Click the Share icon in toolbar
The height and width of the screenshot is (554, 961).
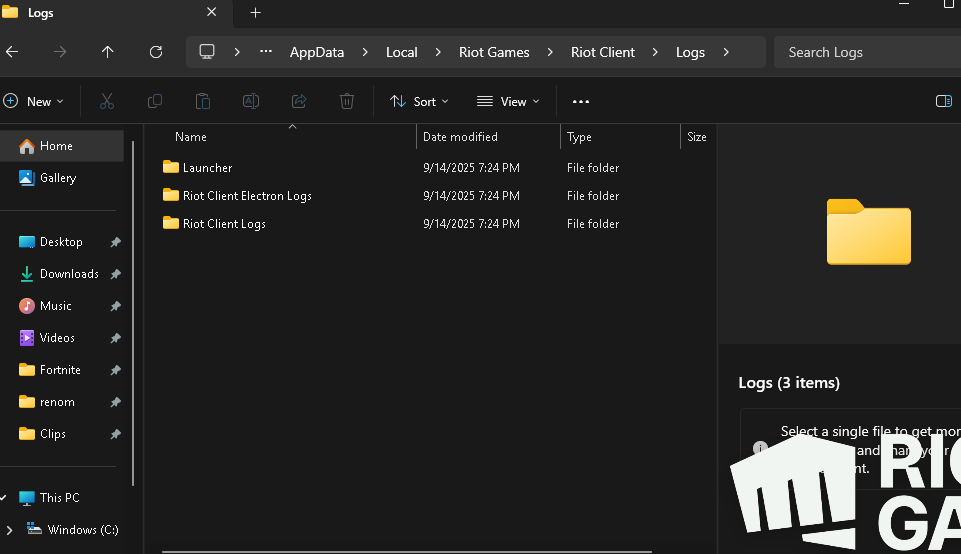click(x=299, y=101)
